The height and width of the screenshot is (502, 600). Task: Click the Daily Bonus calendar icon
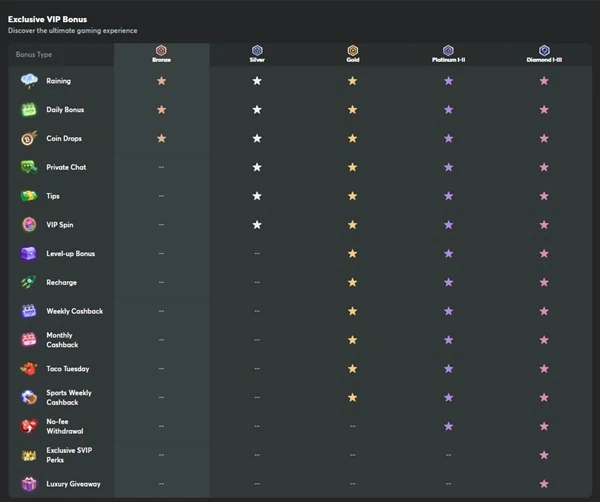coord(29,109)
